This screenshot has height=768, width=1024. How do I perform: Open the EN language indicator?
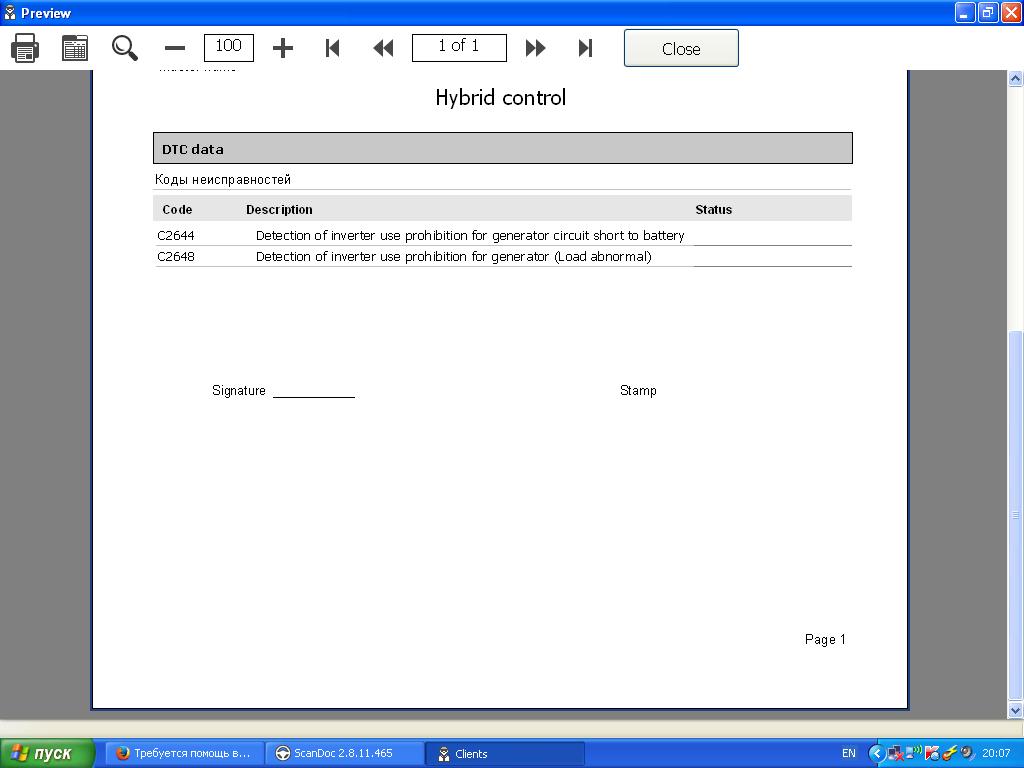click(848, 754)
